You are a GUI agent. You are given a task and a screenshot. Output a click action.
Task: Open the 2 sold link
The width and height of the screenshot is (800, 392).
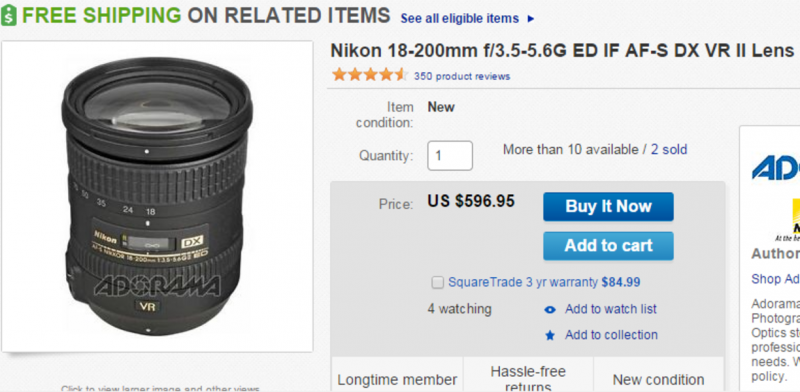669,150
